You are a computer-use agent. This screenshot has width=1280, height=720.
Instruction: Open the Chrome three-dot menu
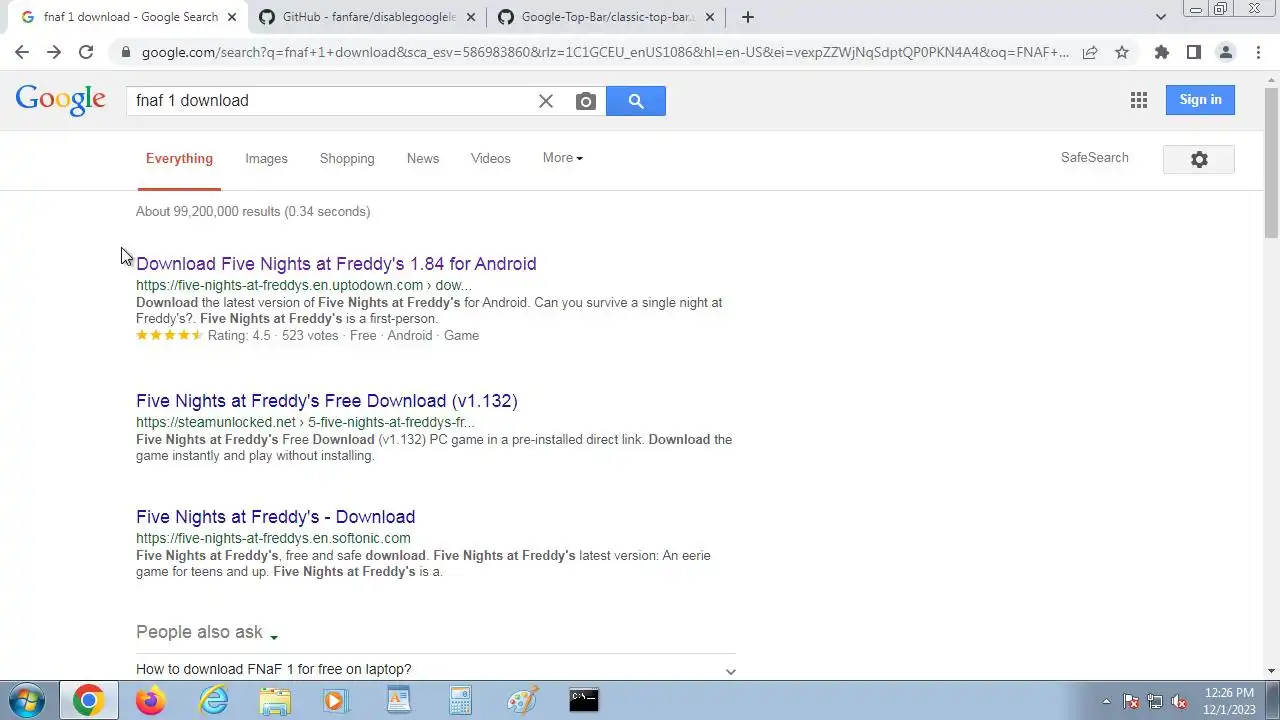[x=1257, y=52]
